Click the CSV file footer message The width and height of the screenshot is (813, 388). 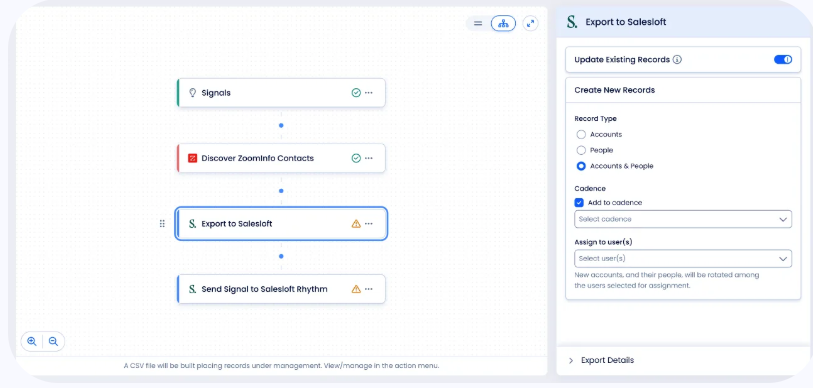click(282, 366)
